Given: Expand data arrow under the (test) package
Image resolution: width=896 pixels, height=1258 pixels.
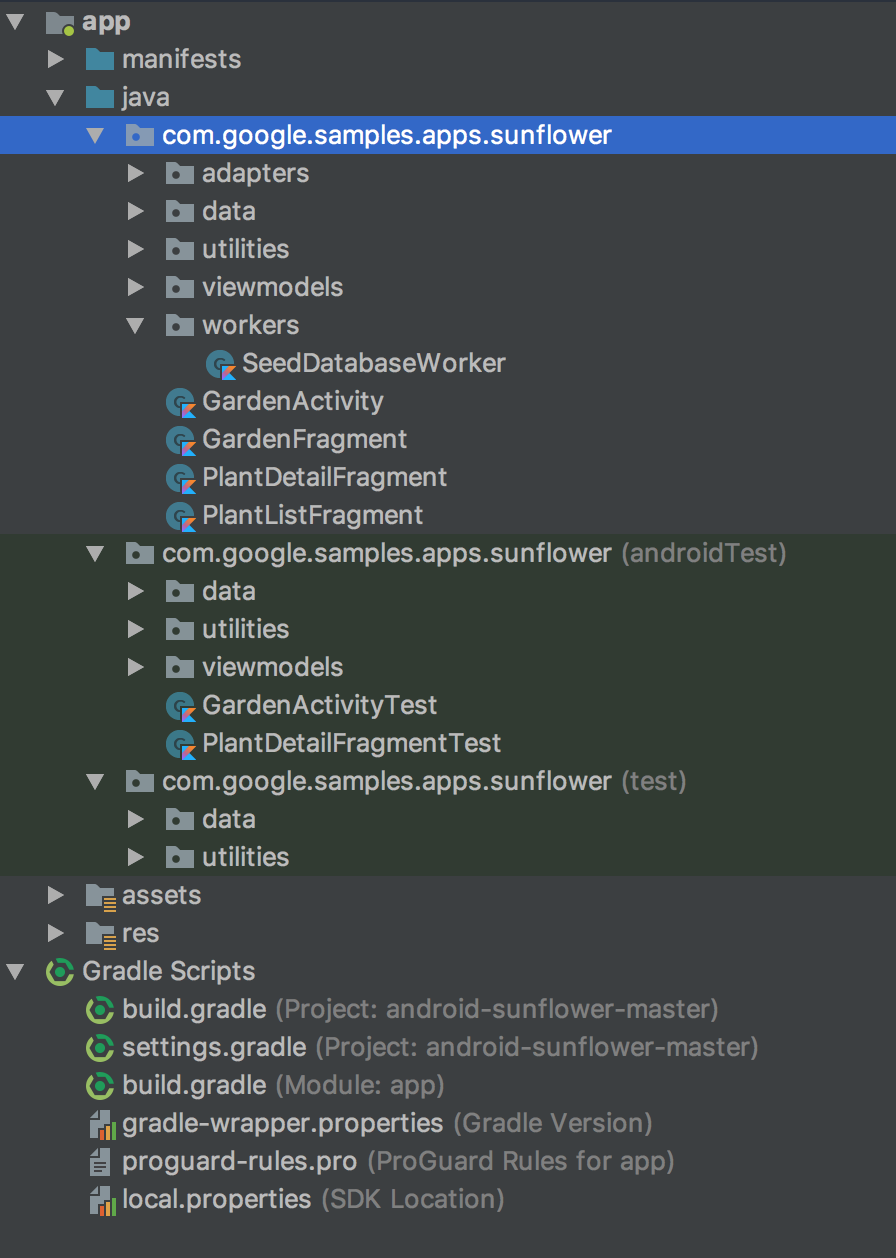Looking at the screenshot, I should tap(136, 819).
